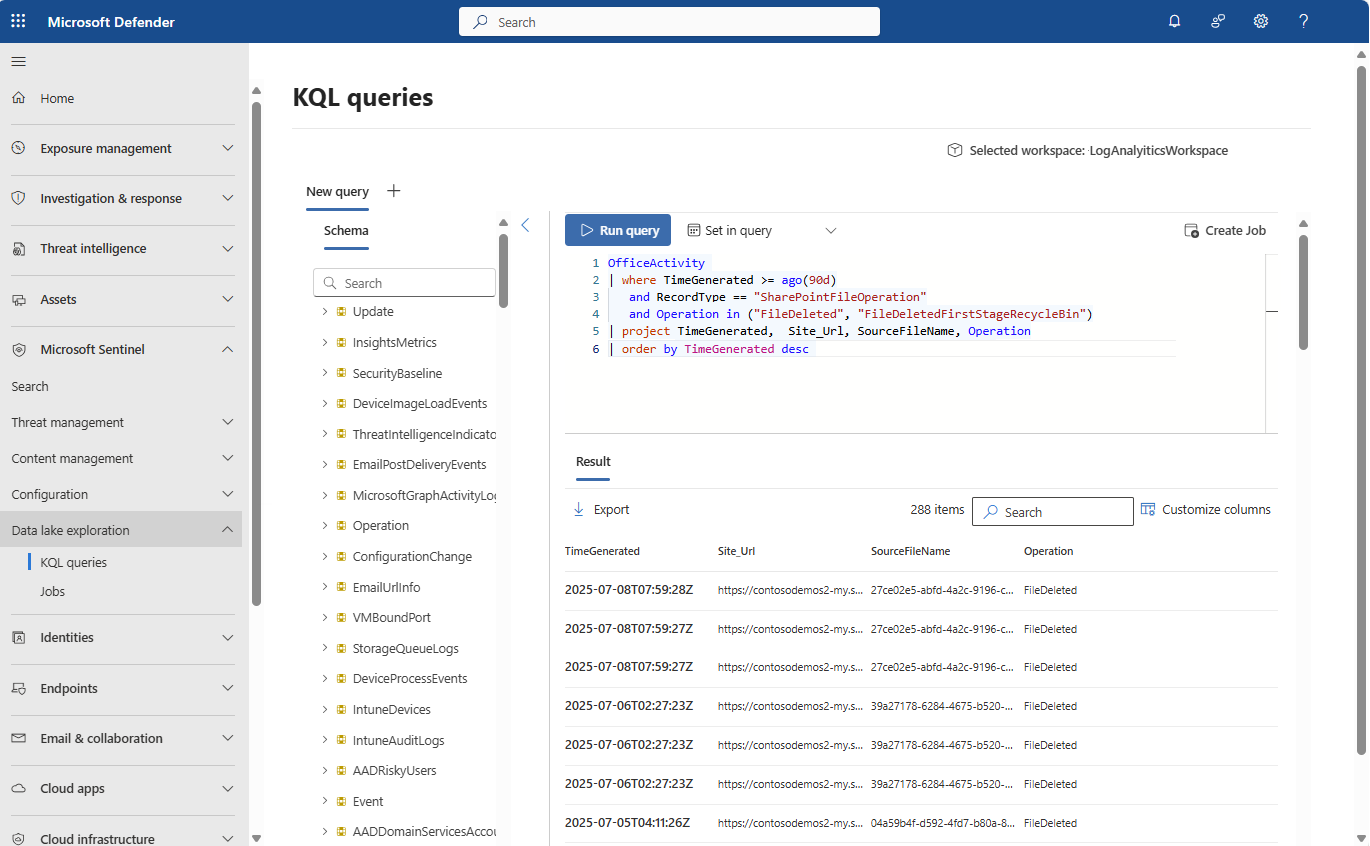This screenshot has width=1370, height=846.
Task: Collapse the Microsoft Sentinel section
Action: [x=228, y=348]
